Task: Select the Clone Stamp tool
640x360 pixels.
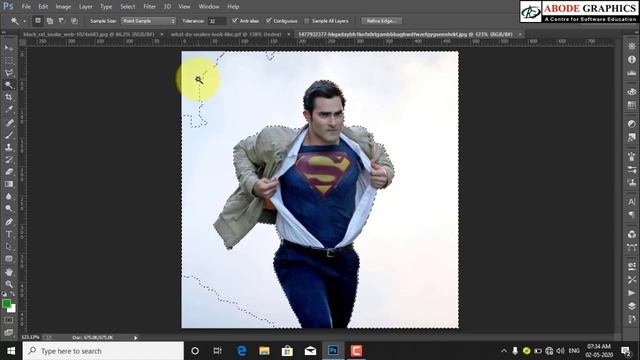Action: coord(9,147)
